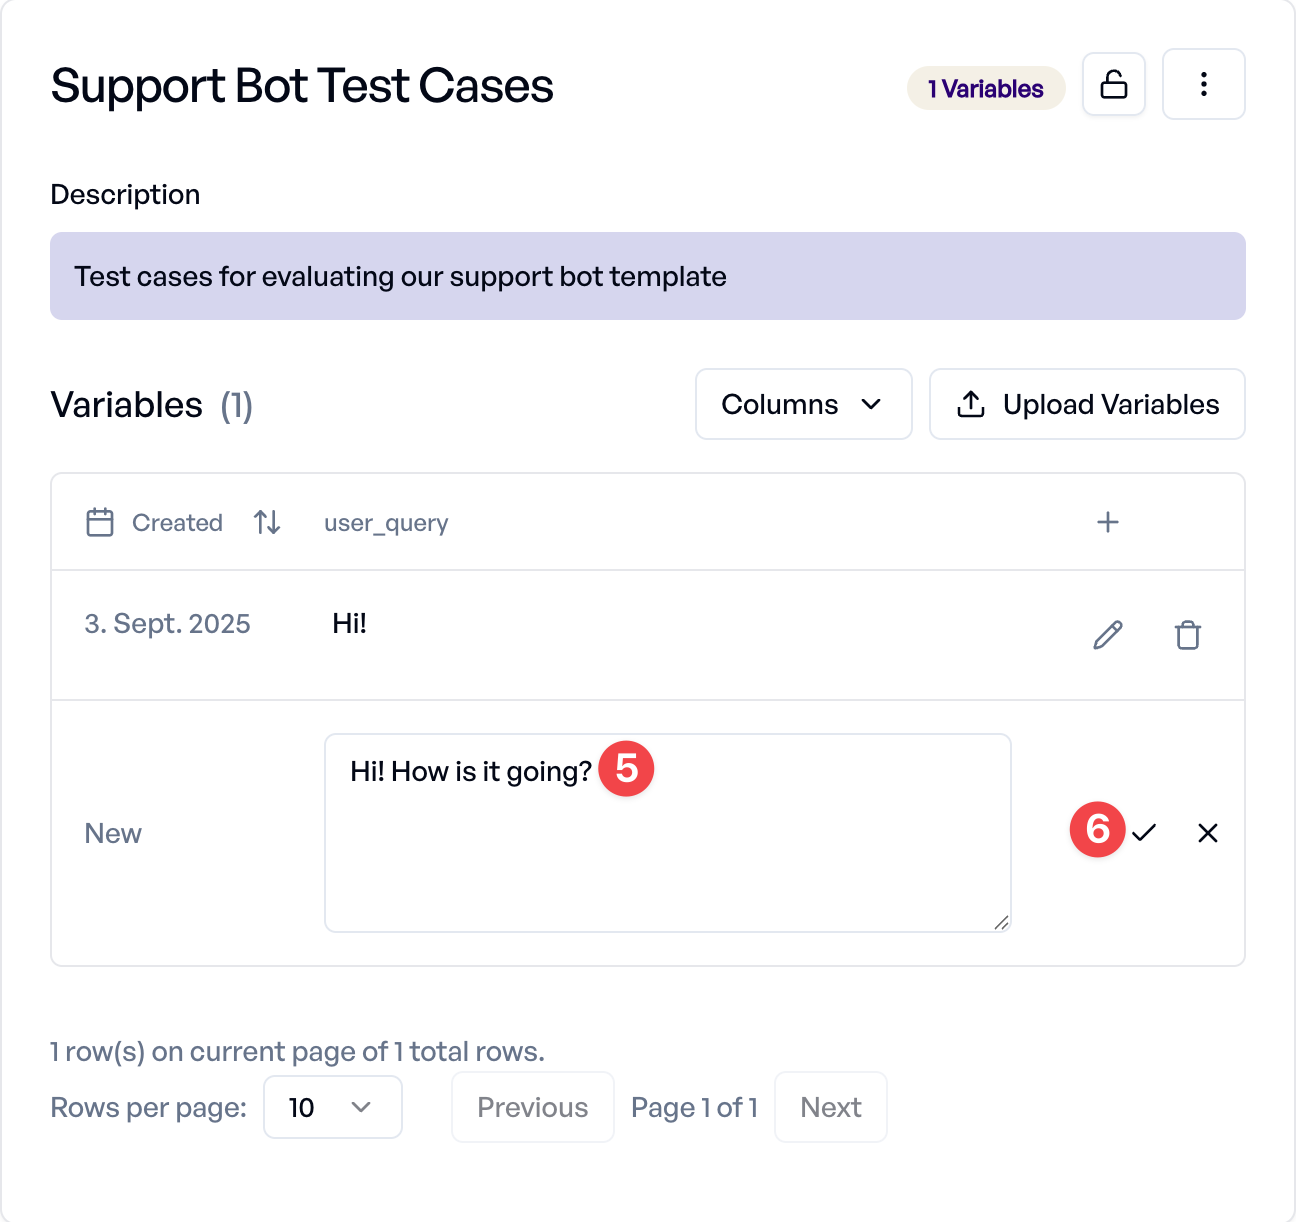The width and height of the screenshot is (1296, 1222).
Task: Confirm new row with checkmark icon
Action: (x=1144, y=832)
